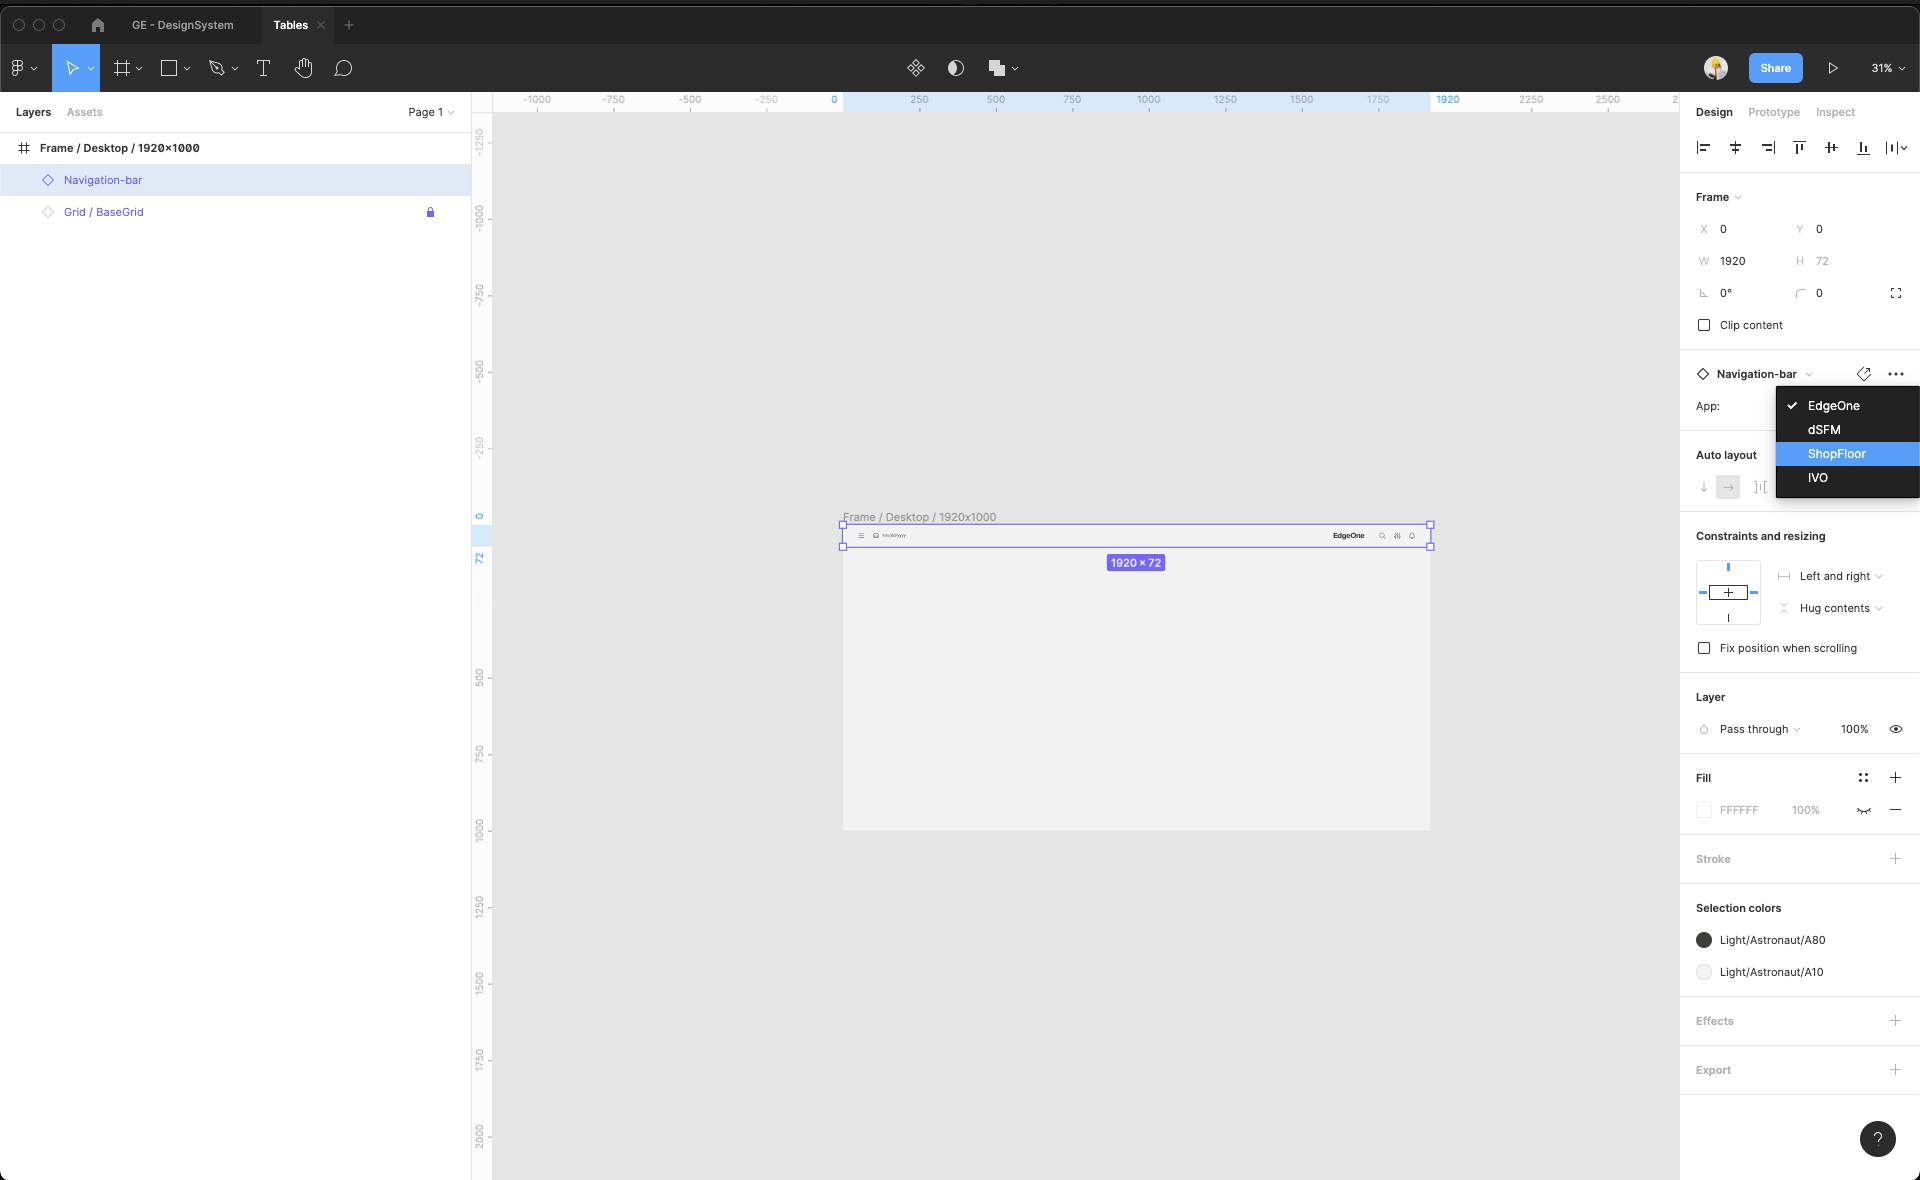The image size is (1920, 1180).
Task: Click the Go to main component icon
Action: point(1864,374)
